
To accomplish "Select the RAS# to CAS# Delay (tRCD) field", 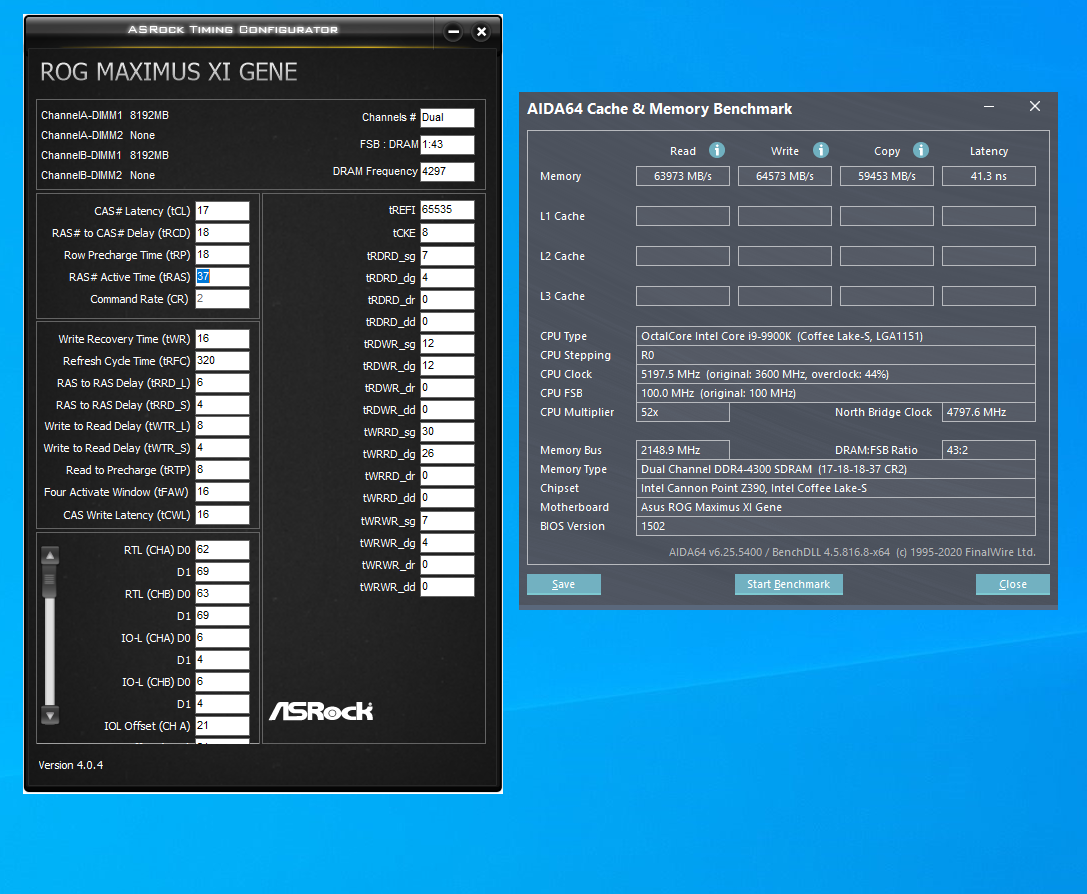I will coord(222,233).
